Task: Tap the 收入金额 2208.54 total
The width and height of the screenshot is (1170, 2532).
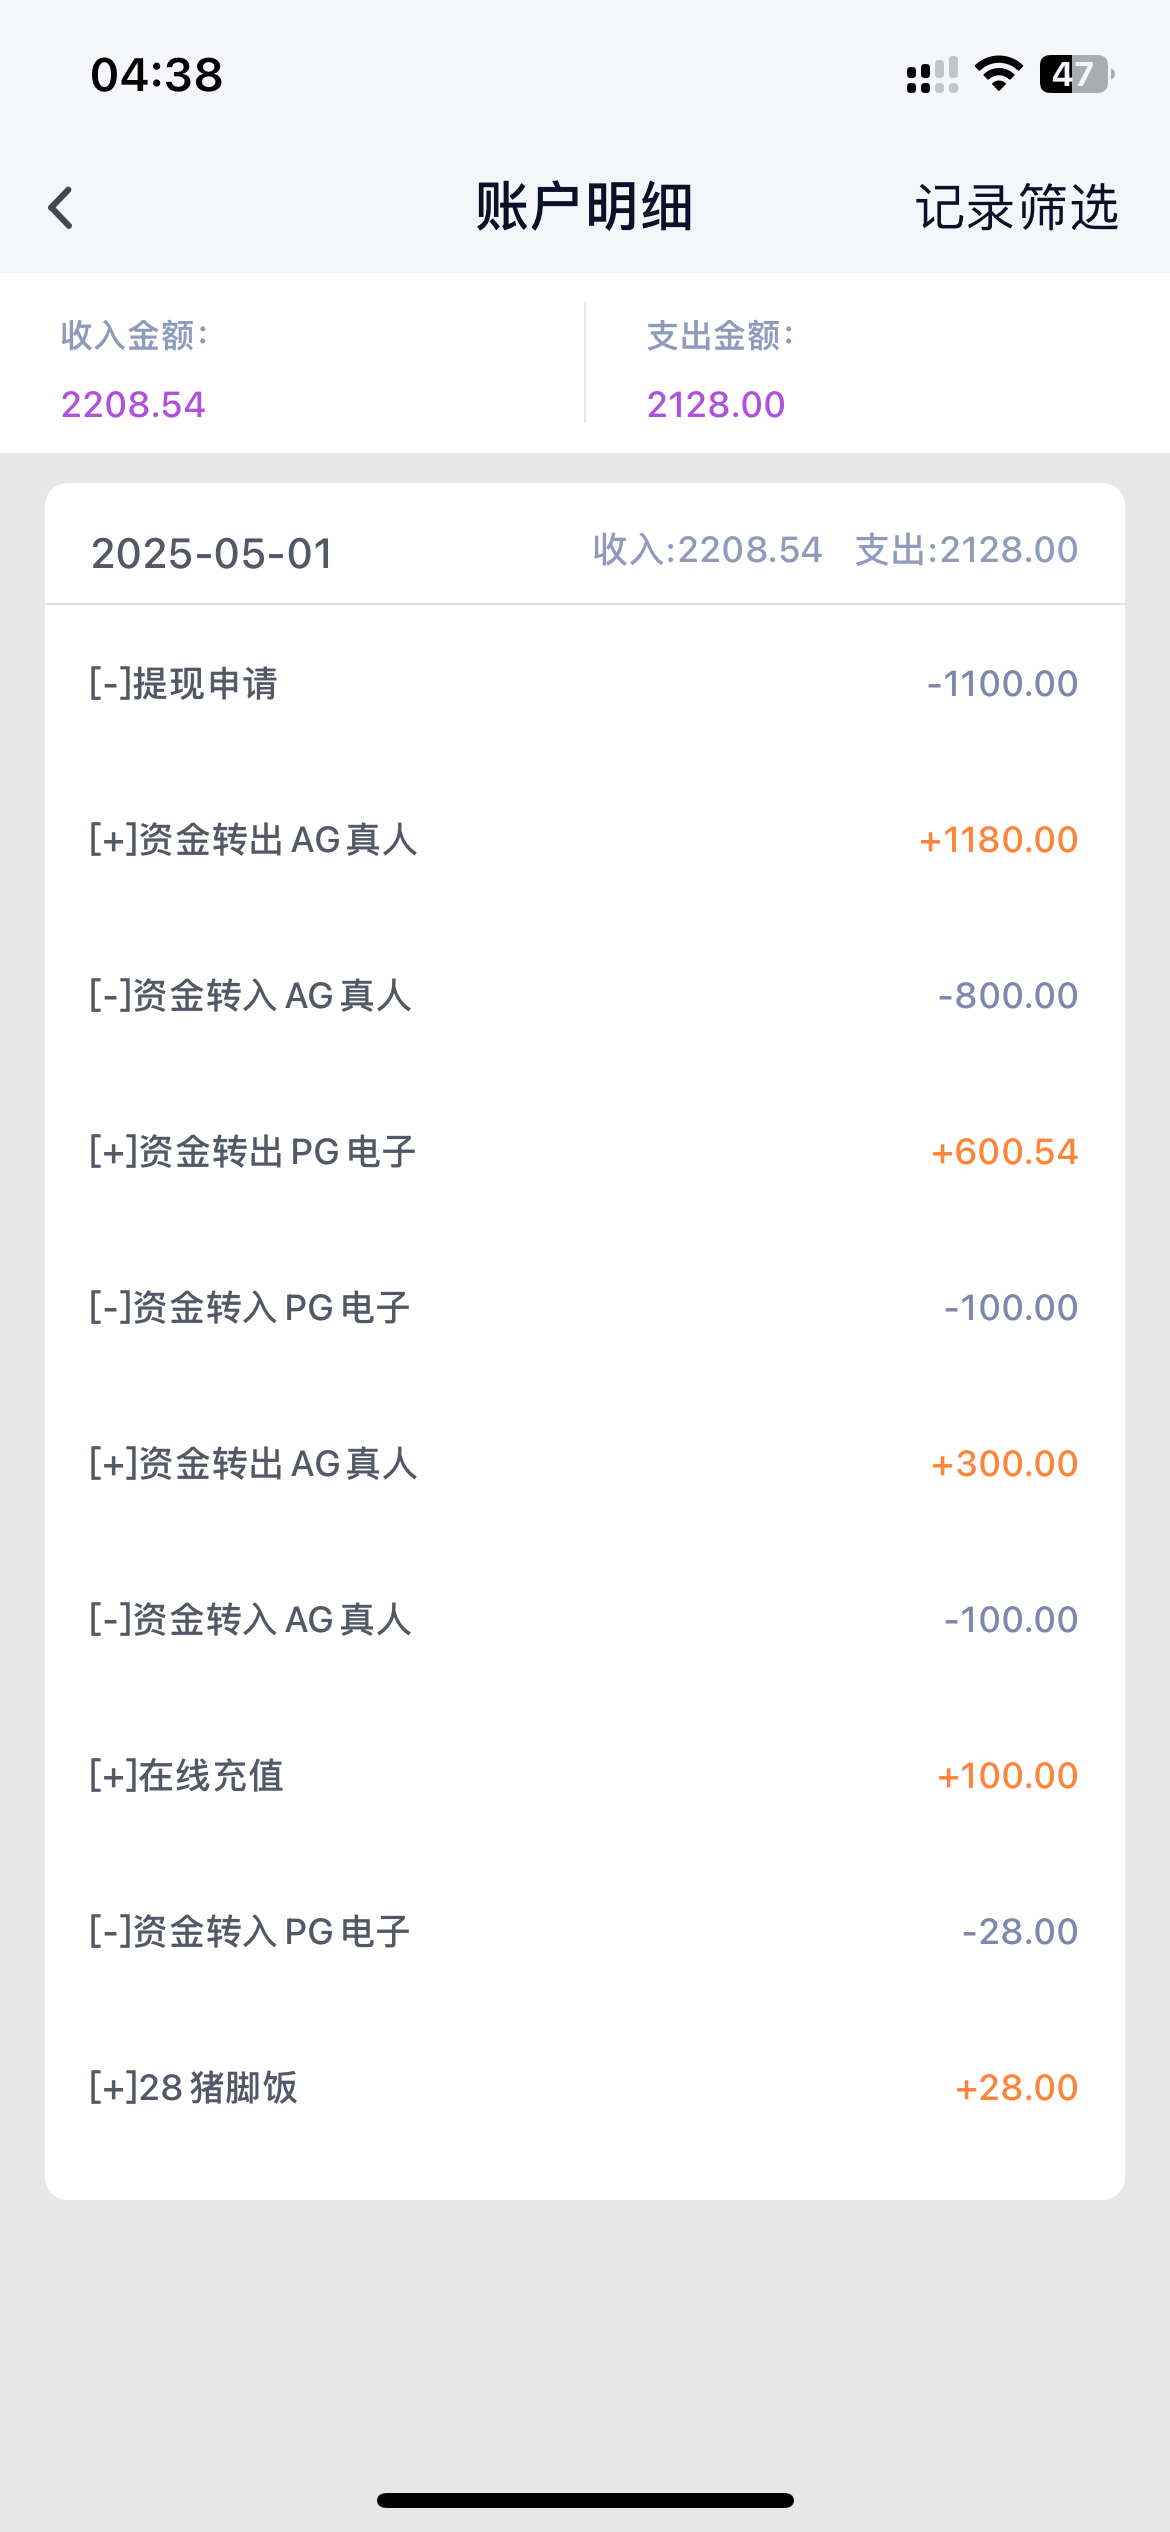Action: pyautogui.click(x=134, y=404)
